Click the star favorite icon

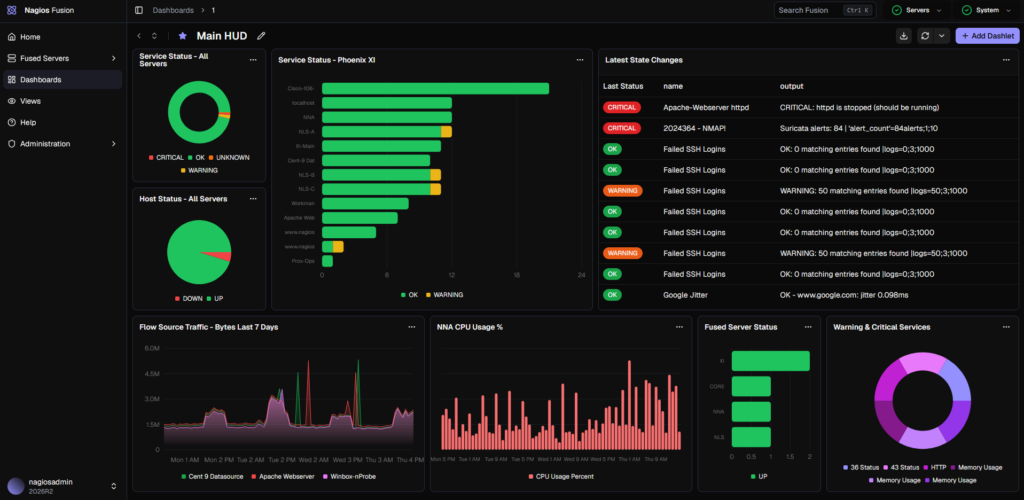182,36
